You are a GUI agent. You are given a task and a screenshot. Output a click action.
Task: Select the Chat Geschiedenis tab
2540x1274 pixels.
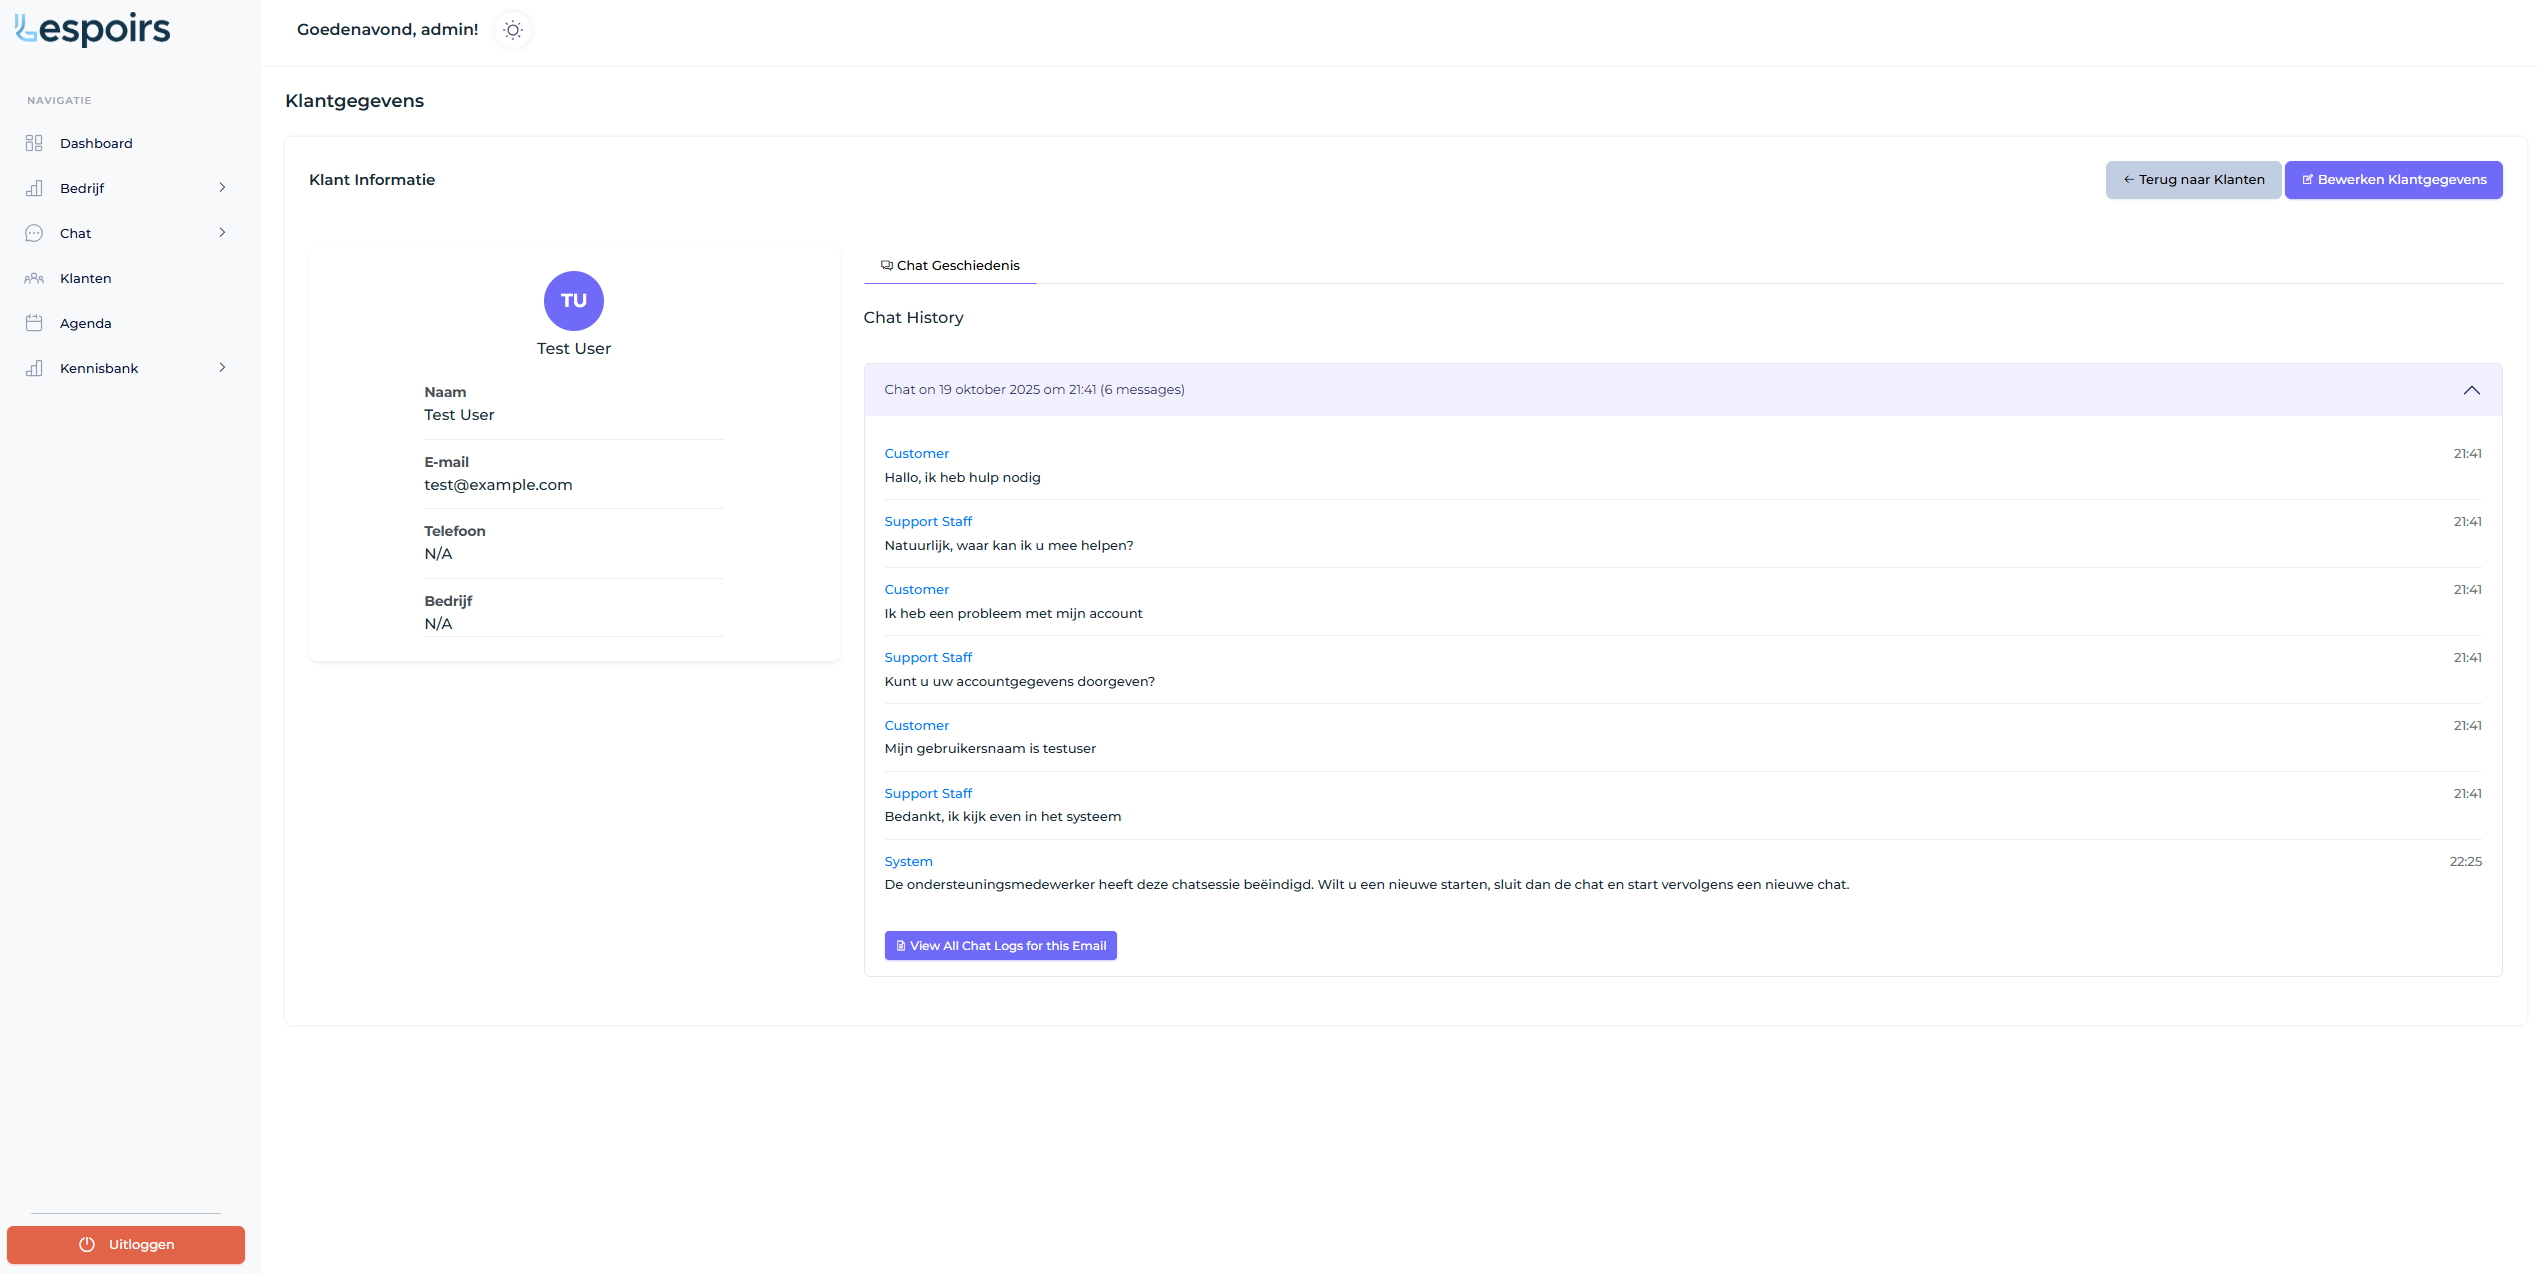(950, 265)
